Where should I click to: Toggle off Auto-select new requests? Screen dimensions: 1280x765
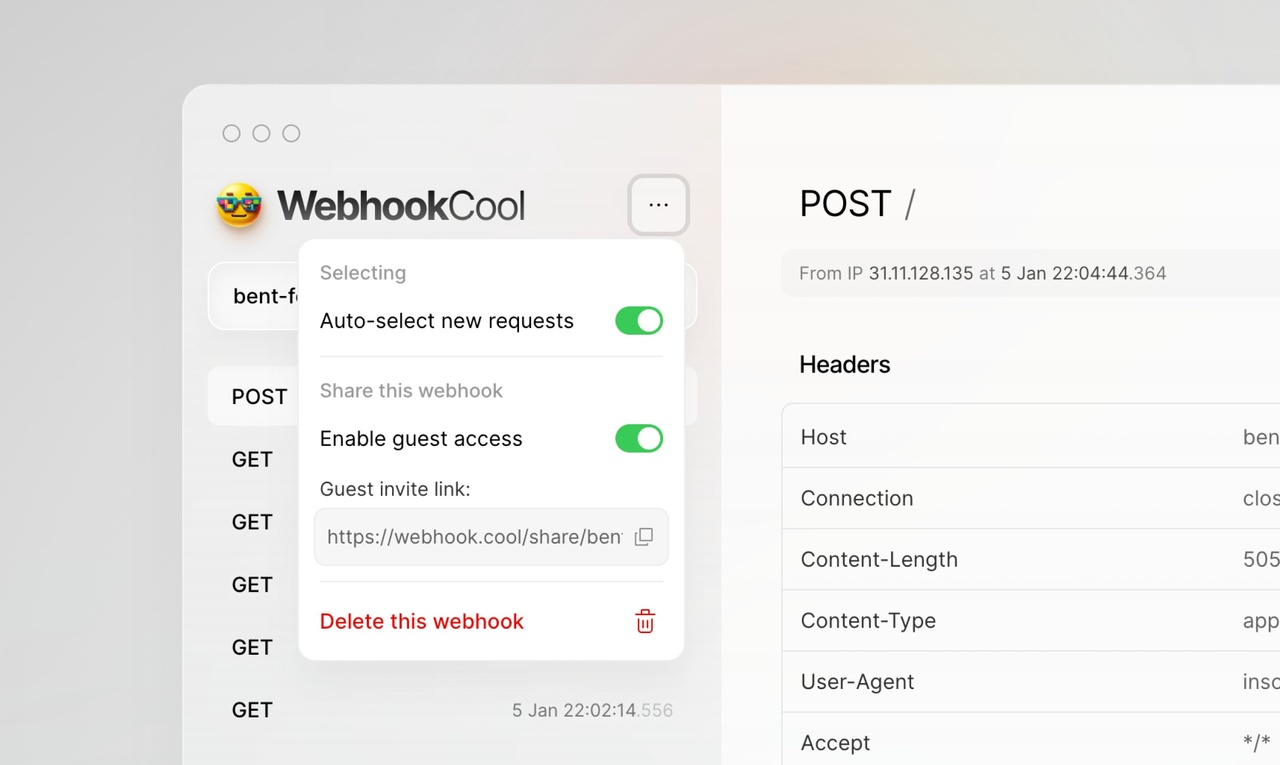tap(639, 320)
